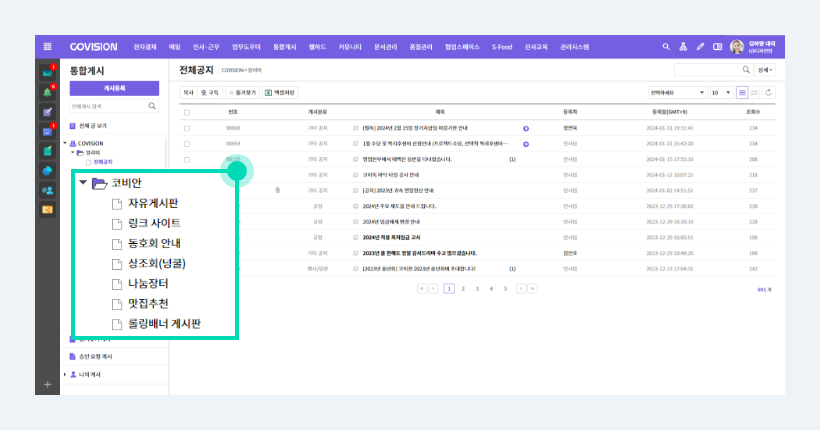Open post '2024년 적용 최저임금 고시'
The image size is (820, 430).
(391, 237)
